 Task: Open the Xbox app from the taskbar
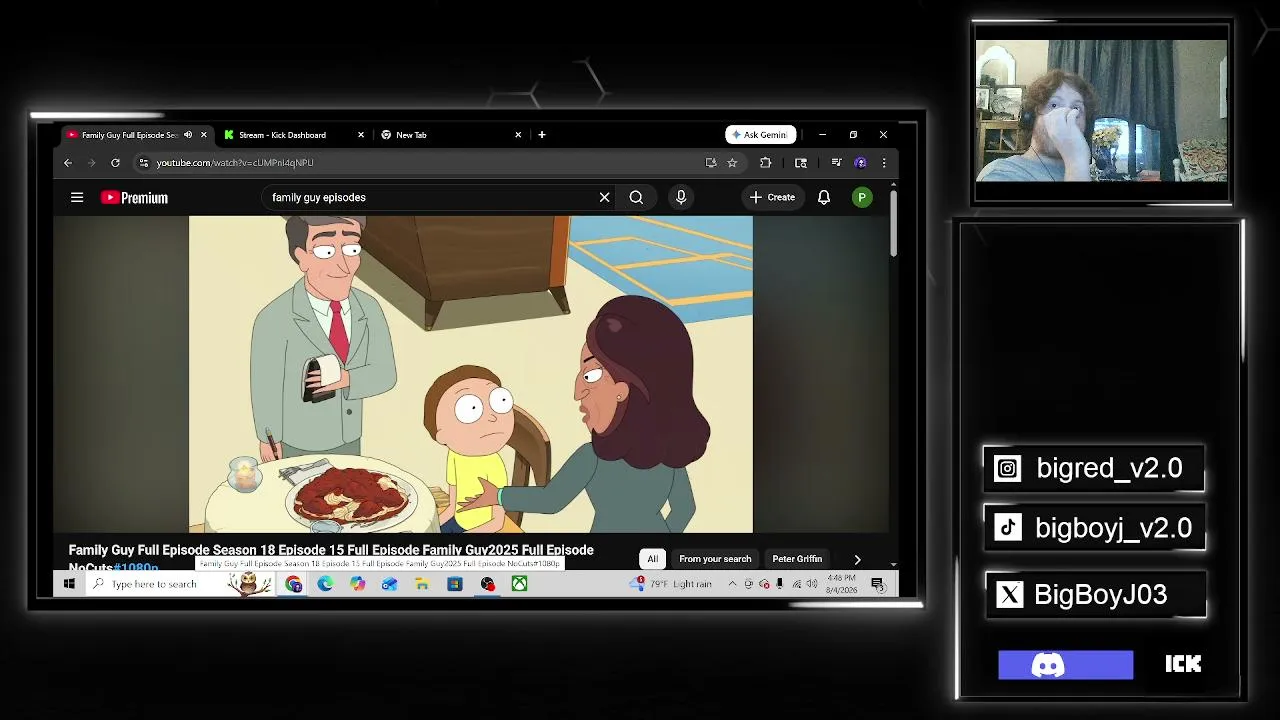pyautogui.click(x=520, y=584)
